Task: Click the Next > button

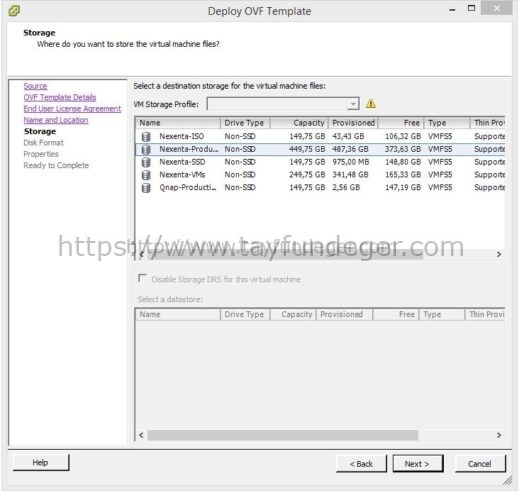Action: click(418, 464)
